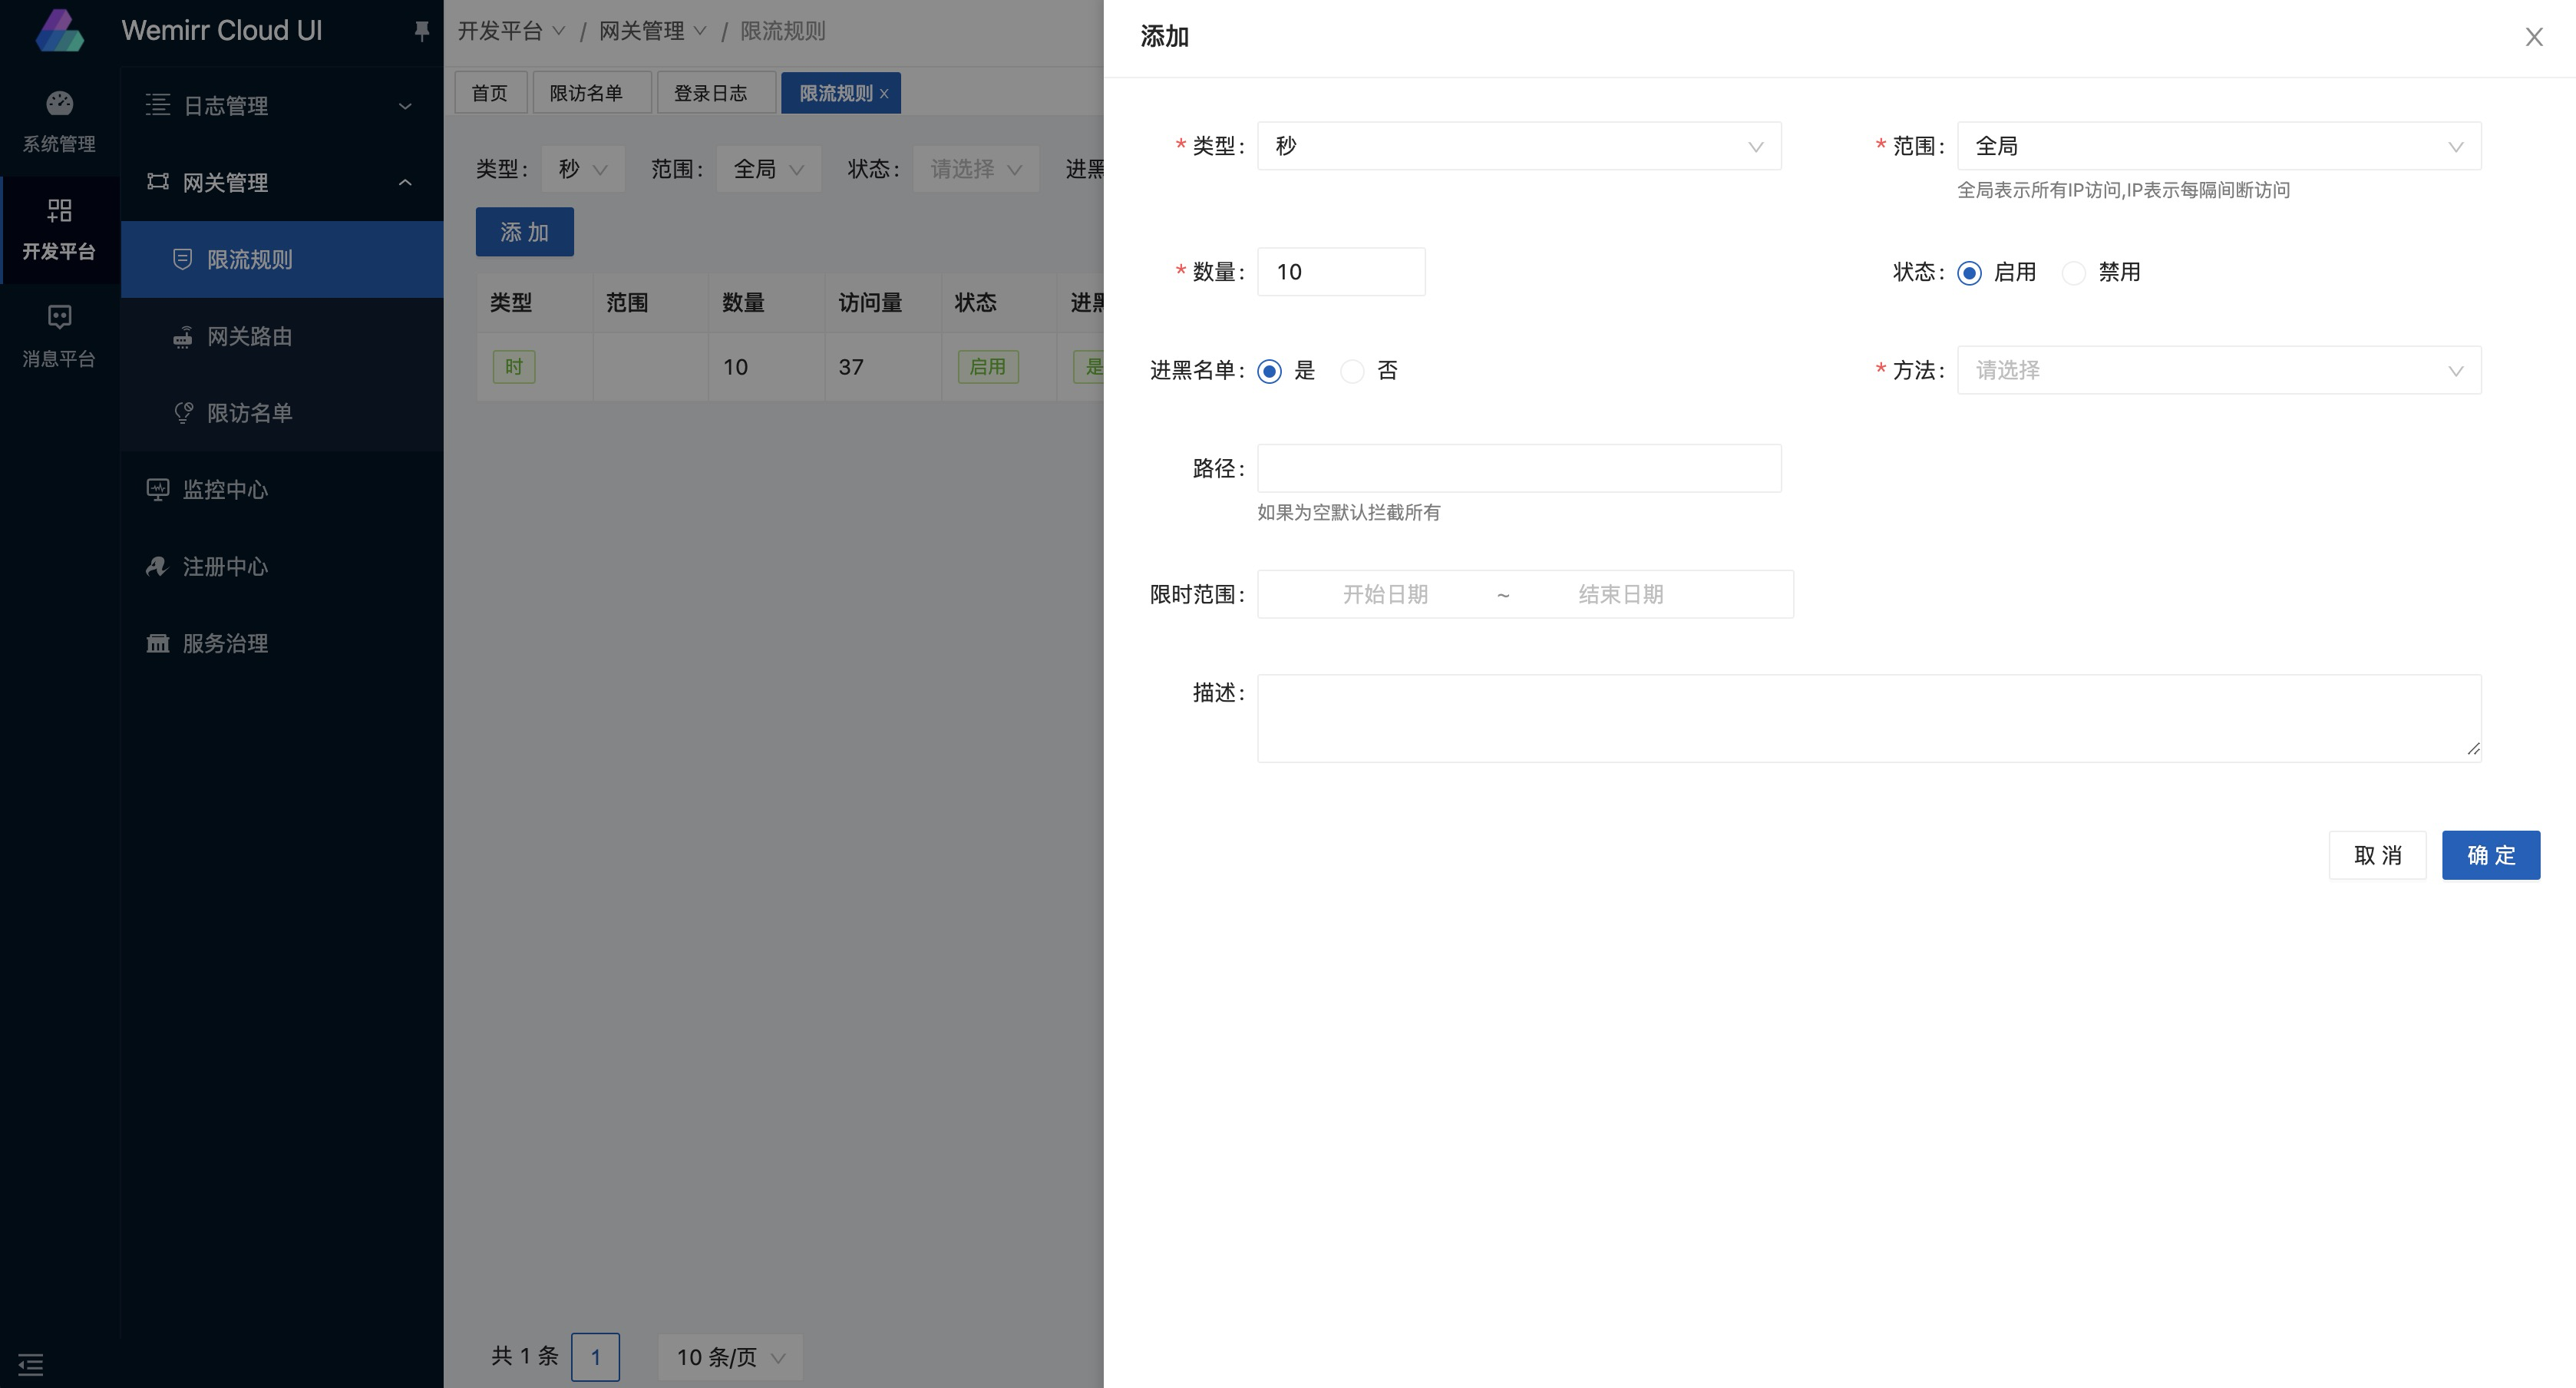Click the 路径 input field

pyautogui.click(x=1518, y=468)
